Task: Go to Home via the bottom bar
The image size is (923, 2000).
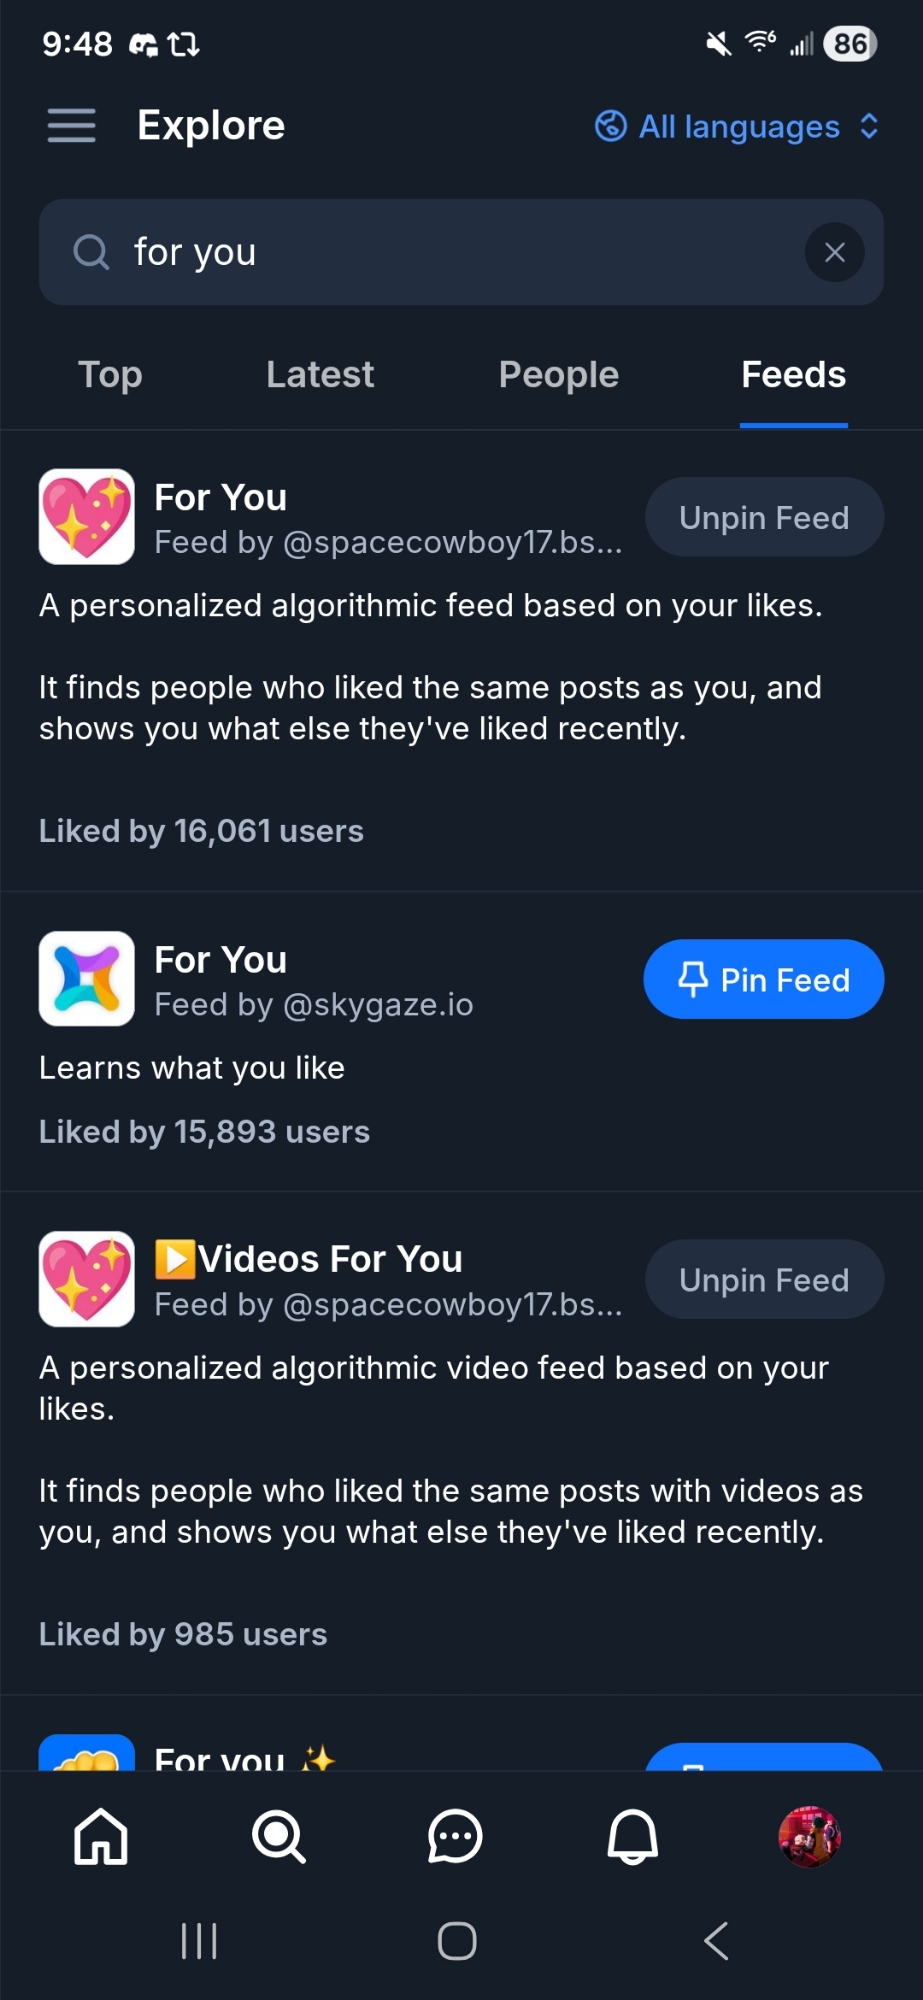Action: [101, 1836]
